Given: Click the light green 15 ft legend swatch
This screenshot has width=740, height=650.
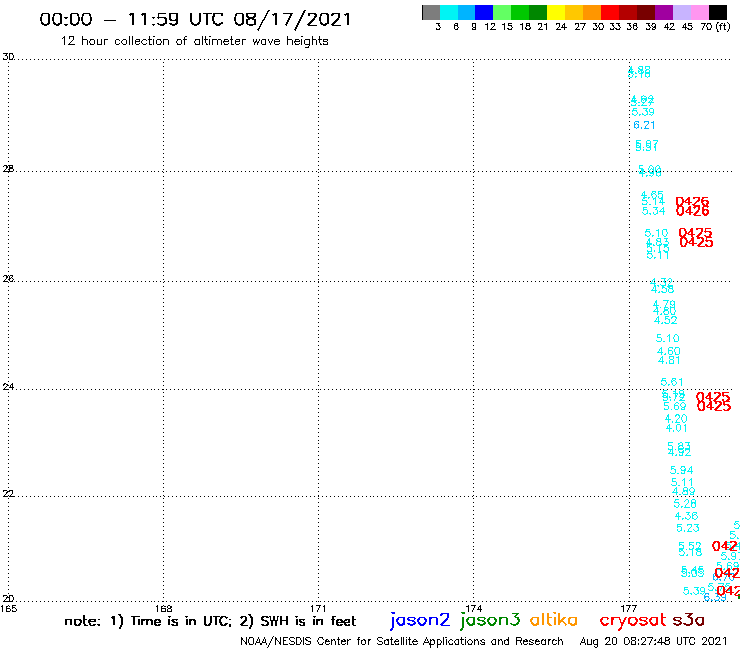Looking at the screenshot, I should coord(502,12).
